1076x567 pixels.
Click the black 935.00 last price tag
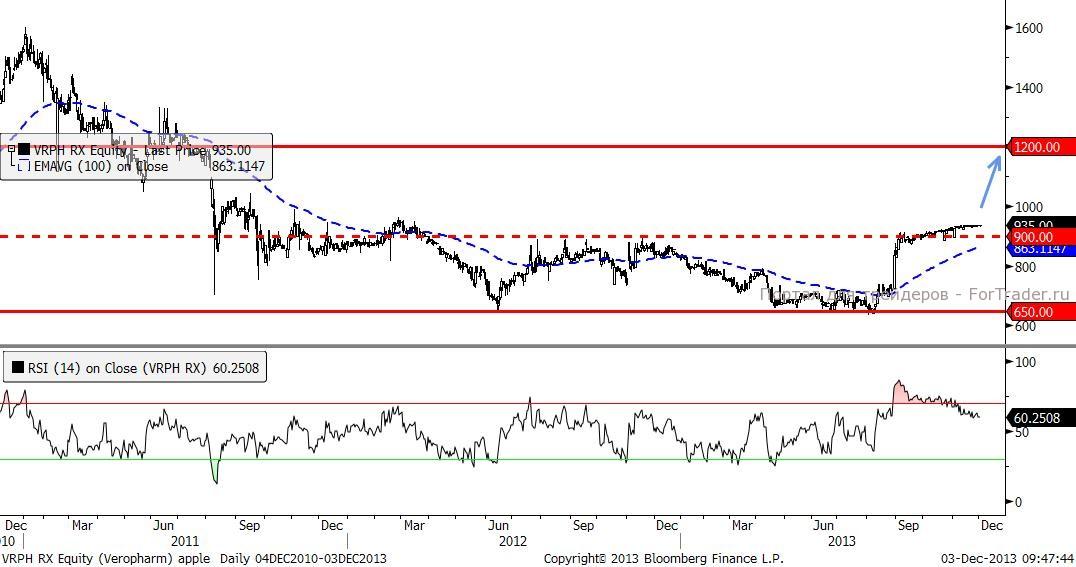[x=1040, y=224]
